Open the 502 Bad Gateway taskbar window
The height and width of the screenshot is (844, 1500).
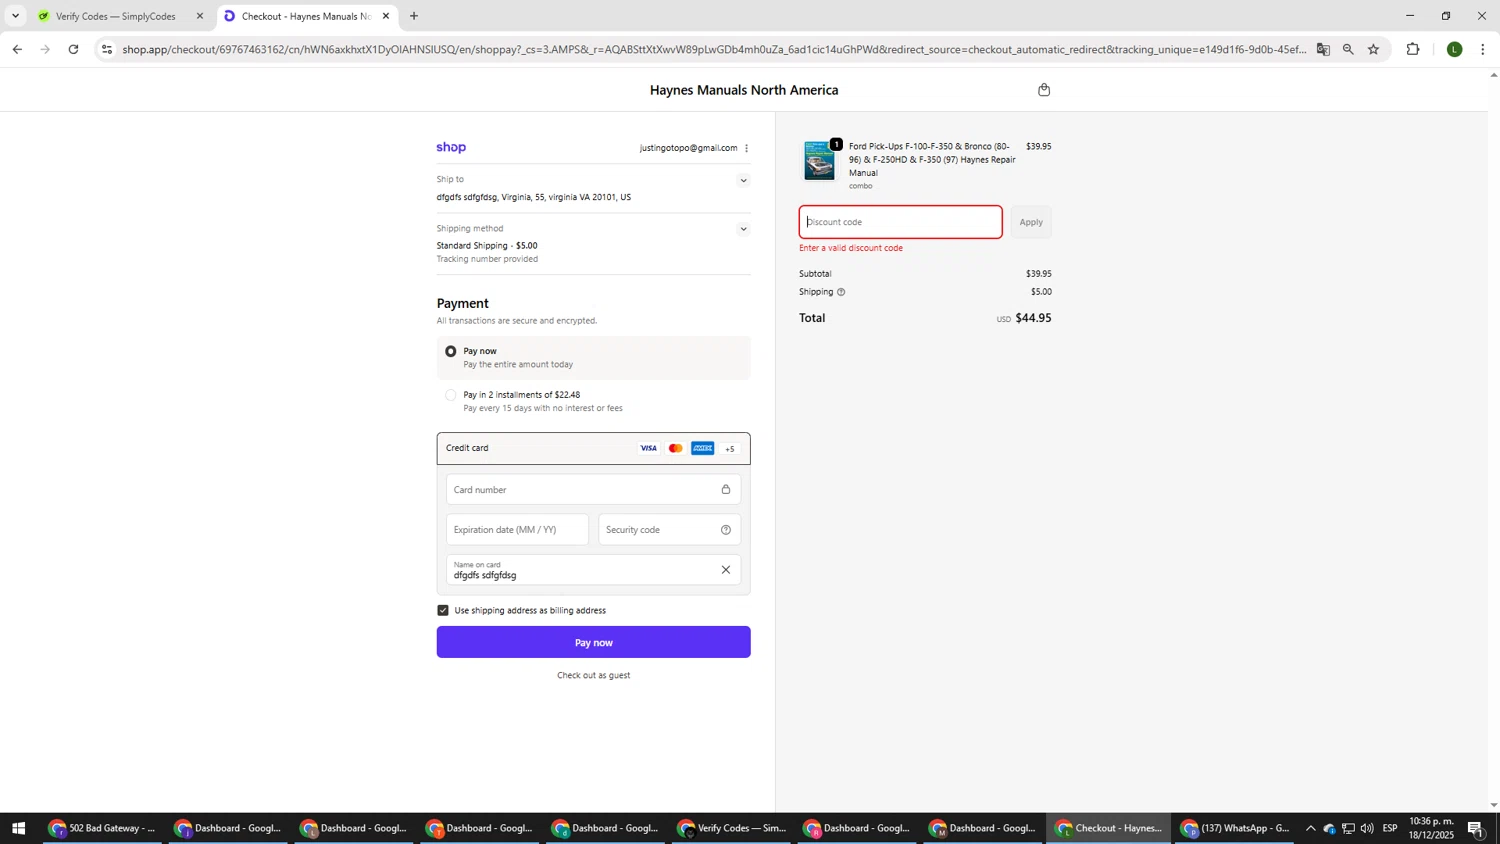[x=103, y=828]
